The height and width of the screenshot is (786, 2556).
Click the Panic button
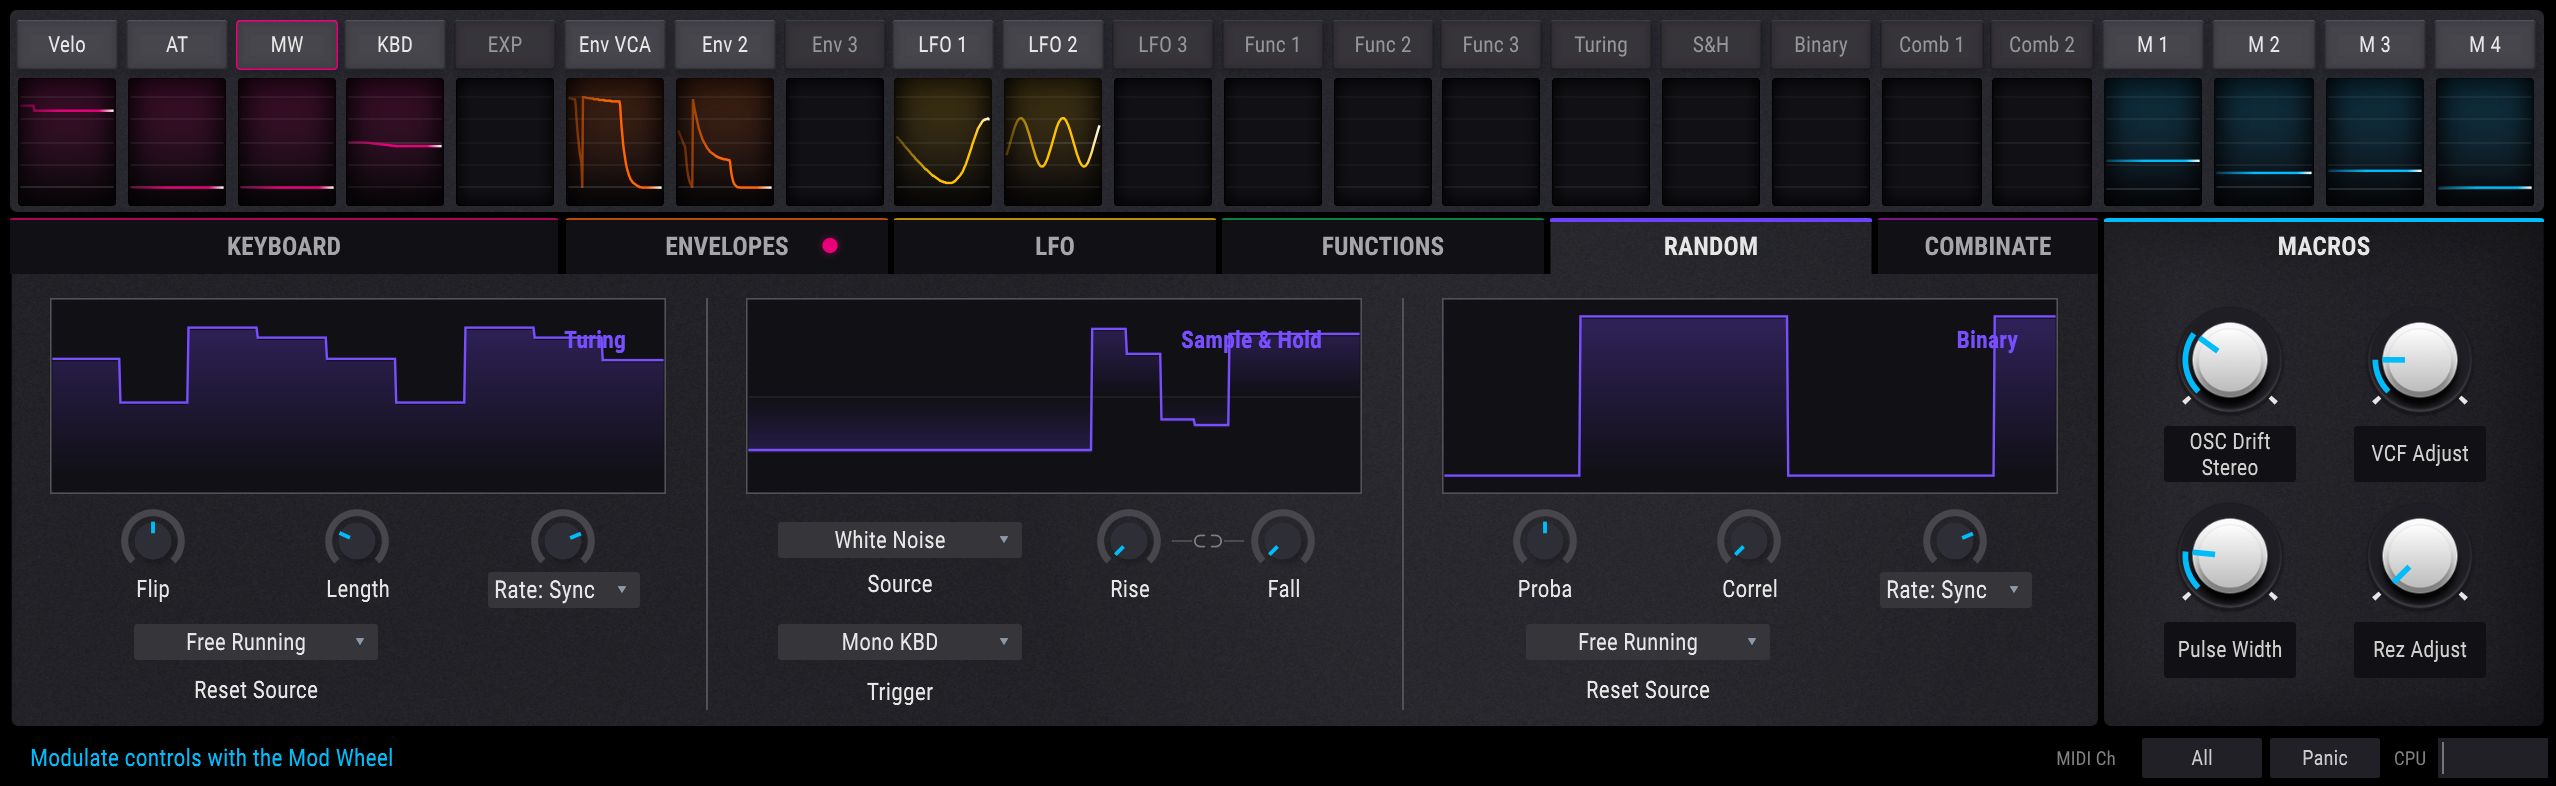pyautogui.click(x=2325, y=758)
